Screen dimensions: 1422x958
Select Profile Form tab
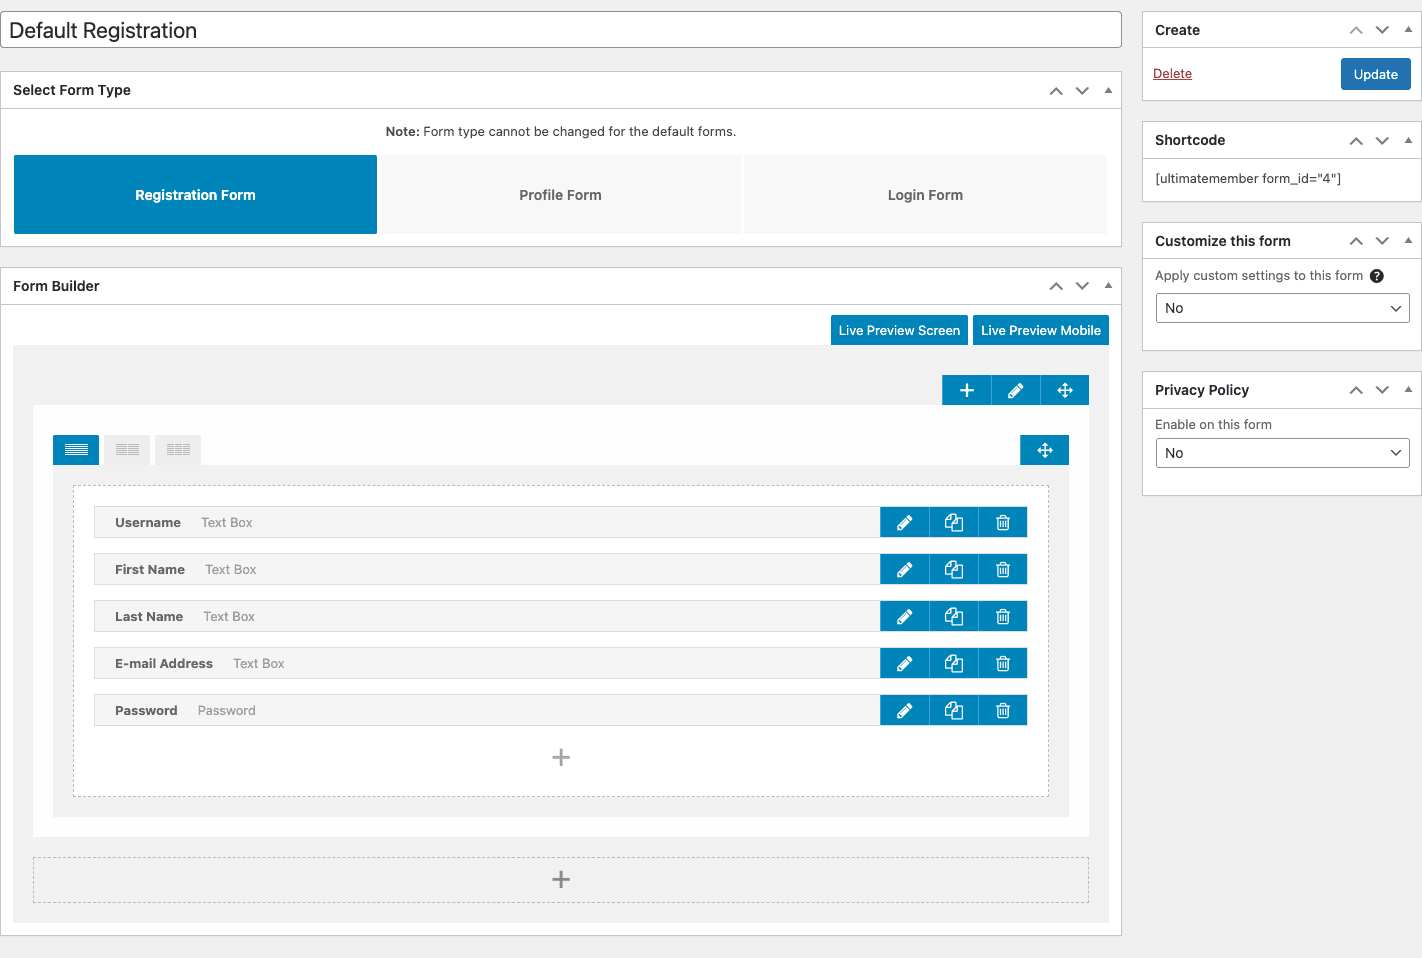[x=560, y=195]
